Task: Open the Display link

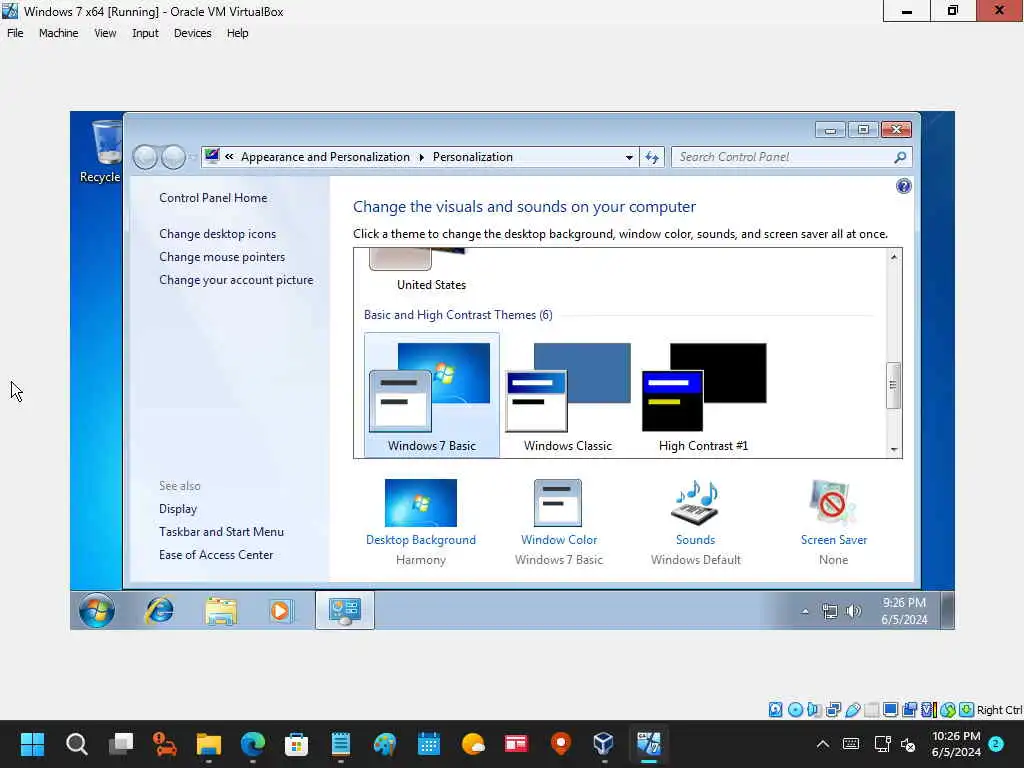Action: [x=178, y=509]
